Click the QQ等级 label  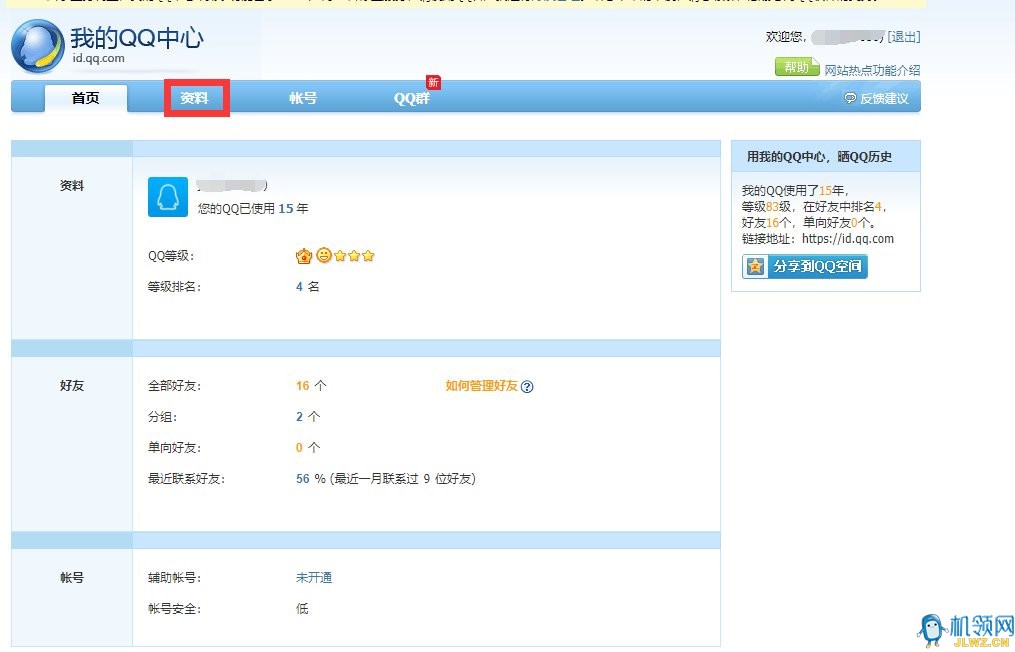pos(172,256)
